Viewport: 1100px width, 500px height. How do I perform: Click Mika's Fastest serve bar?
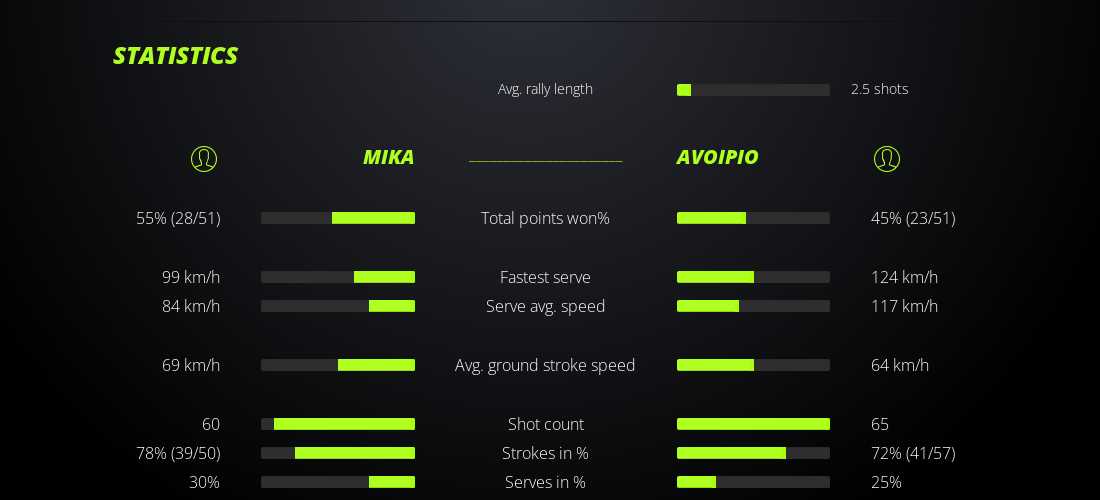pyautogui.click(x=338, y=277)
